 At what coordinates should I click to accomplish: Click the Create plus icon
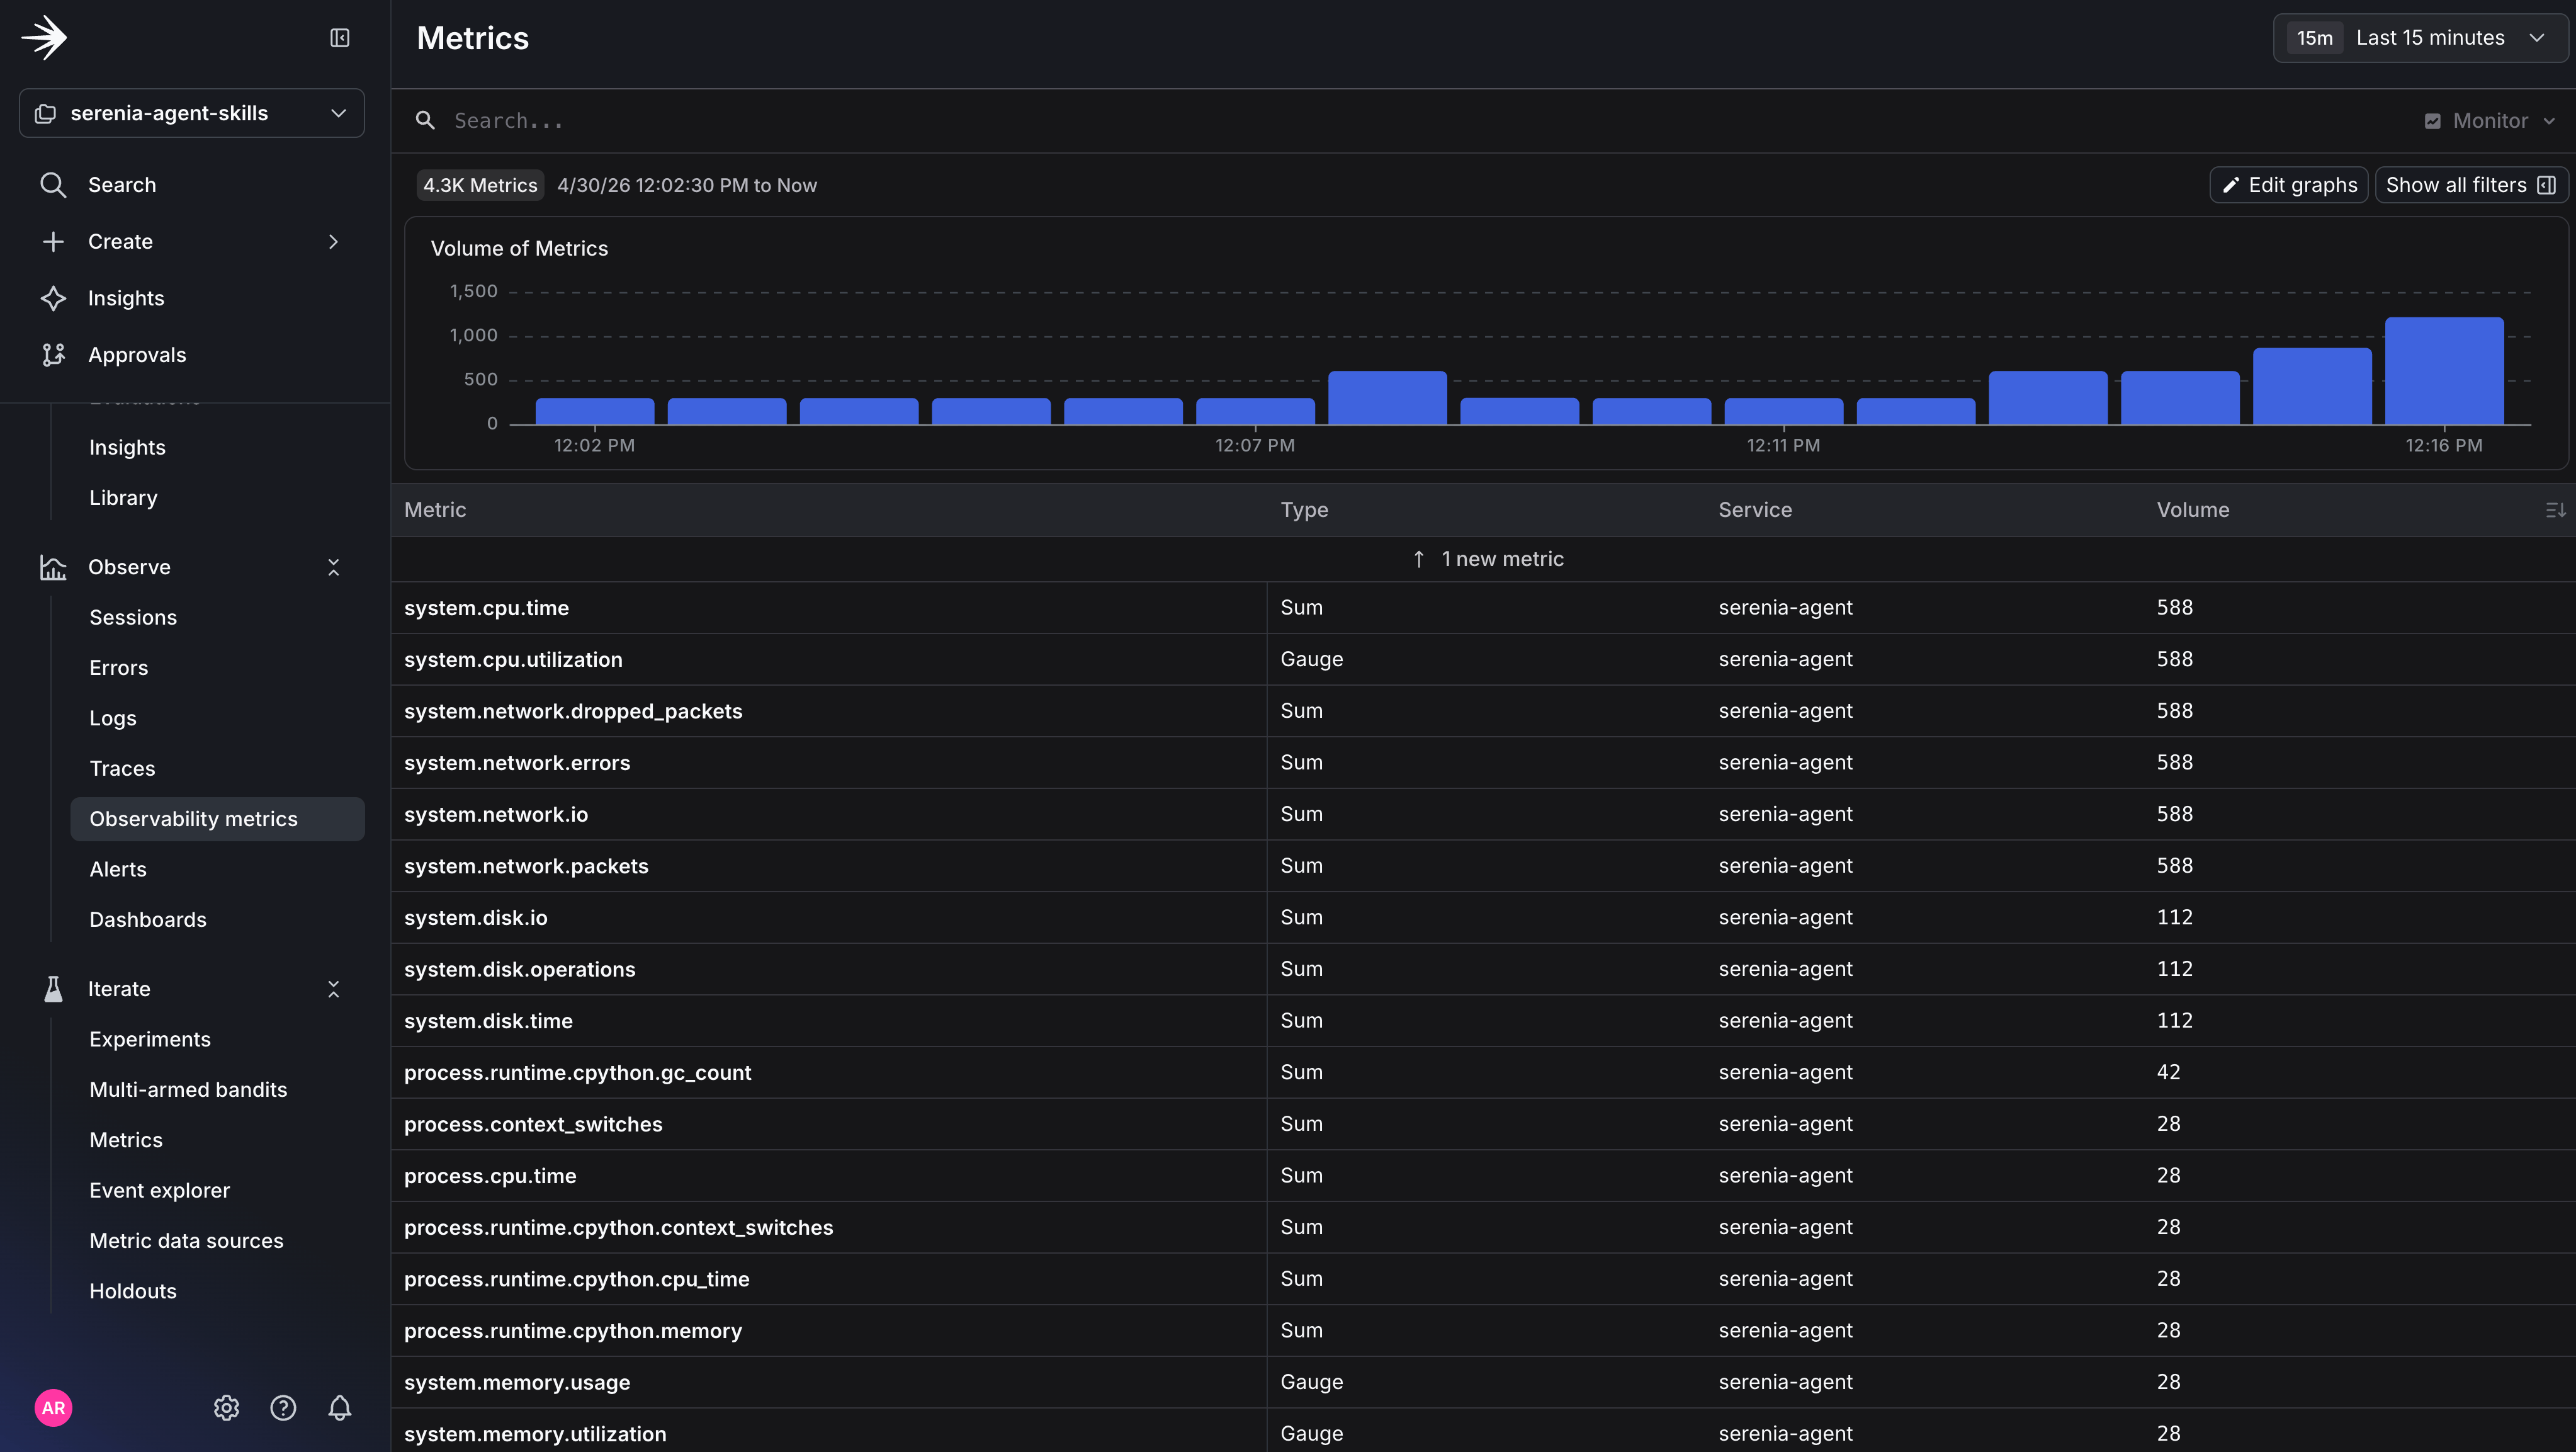click(x=53, y=242)
